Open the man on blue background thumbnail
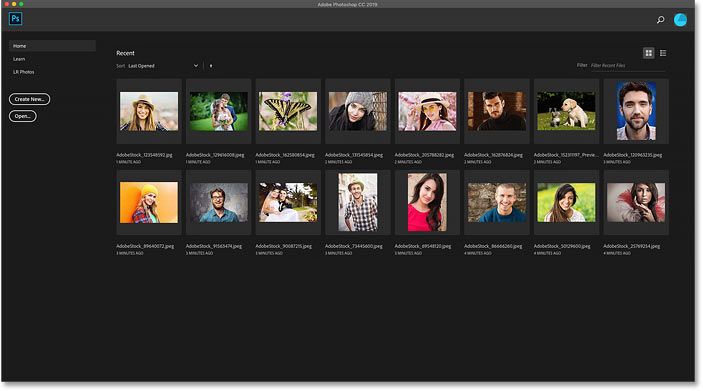This screenshot has width=703, height=391. pos(636,111)
